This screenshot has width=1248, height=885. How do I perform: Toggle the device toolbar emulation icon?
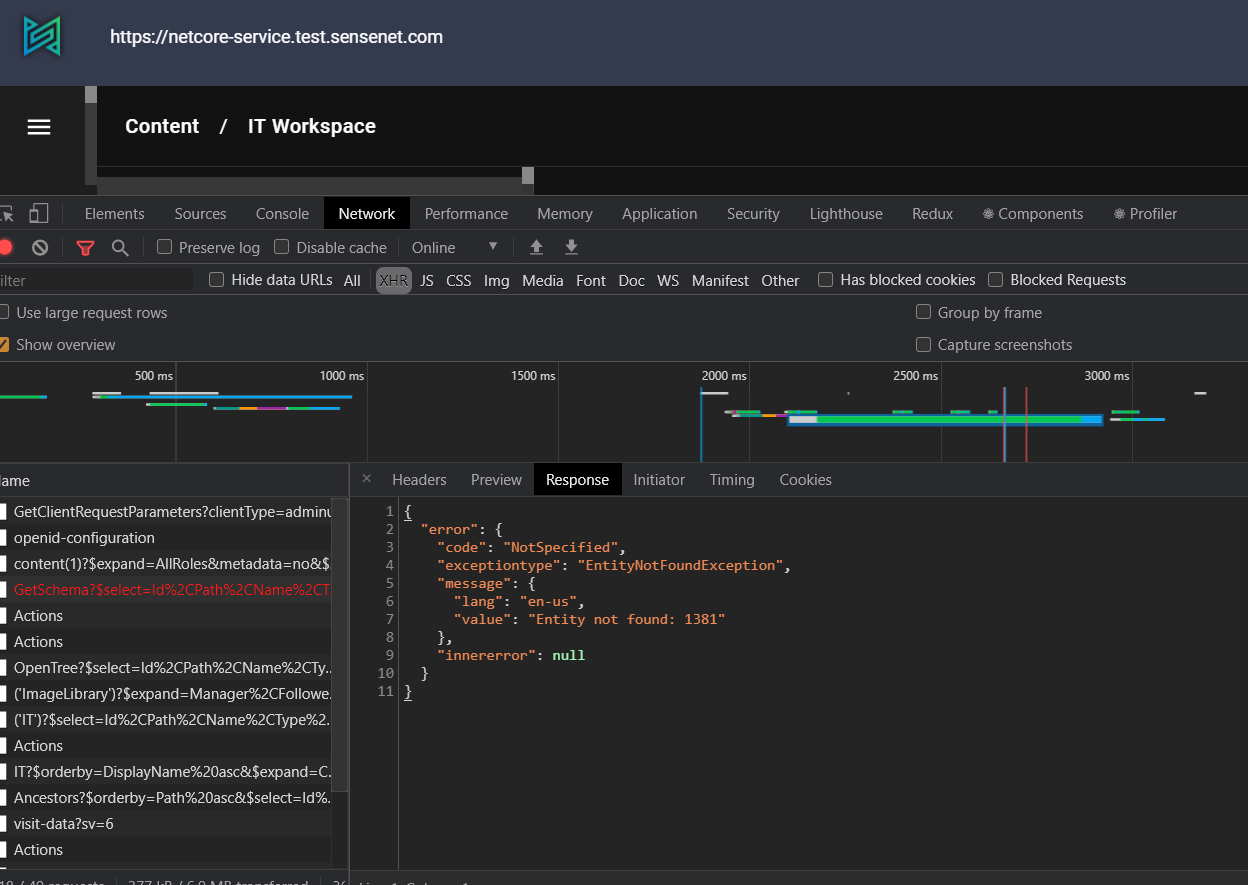[38, 213]
